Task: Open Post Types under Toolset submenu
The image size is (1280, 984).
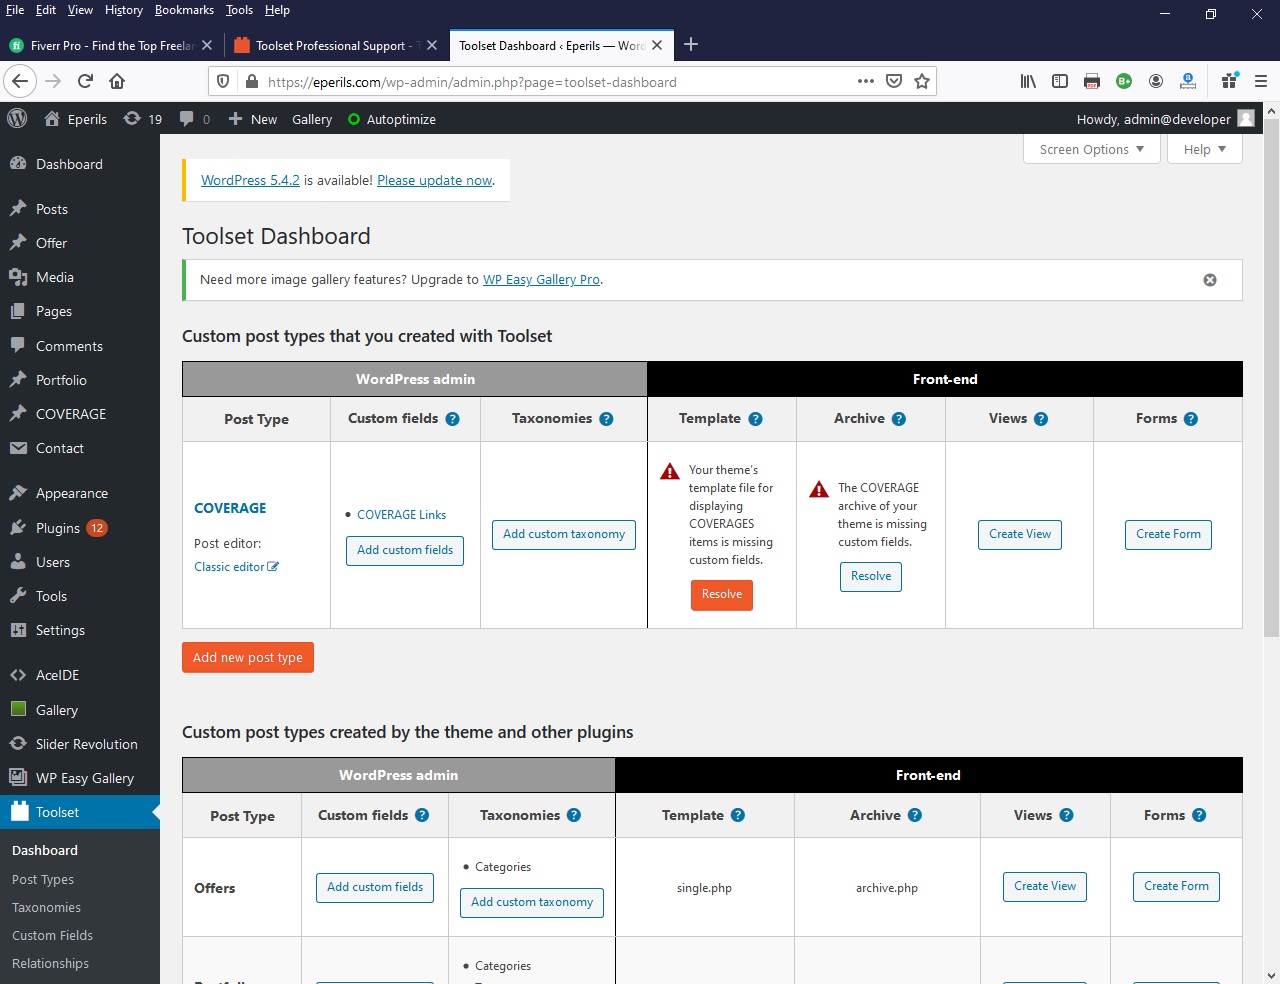Action: point(43,879)
